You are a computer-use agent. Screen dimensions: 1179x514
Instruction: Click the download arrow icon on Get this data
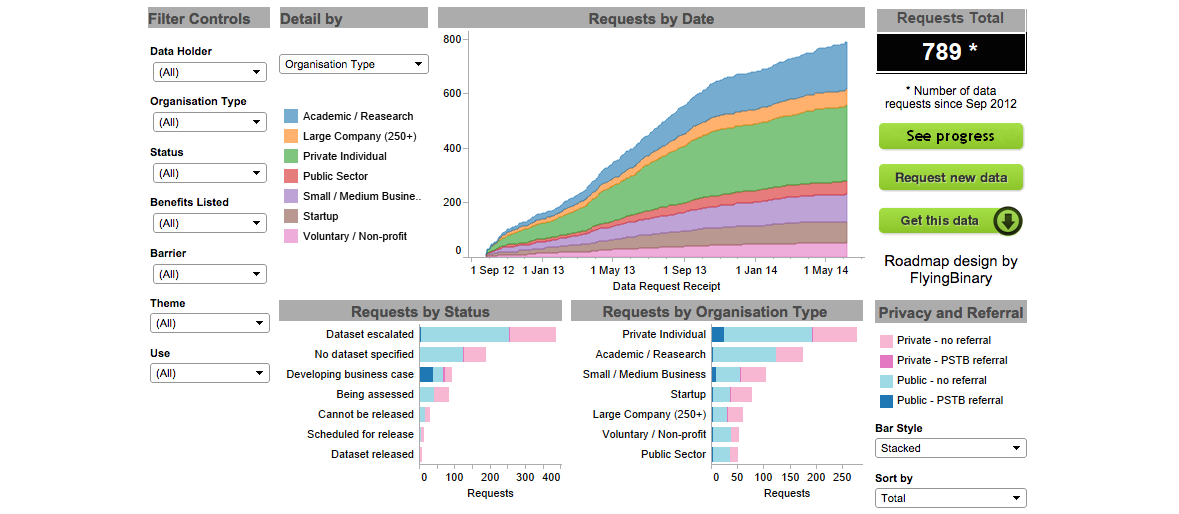1007,221
